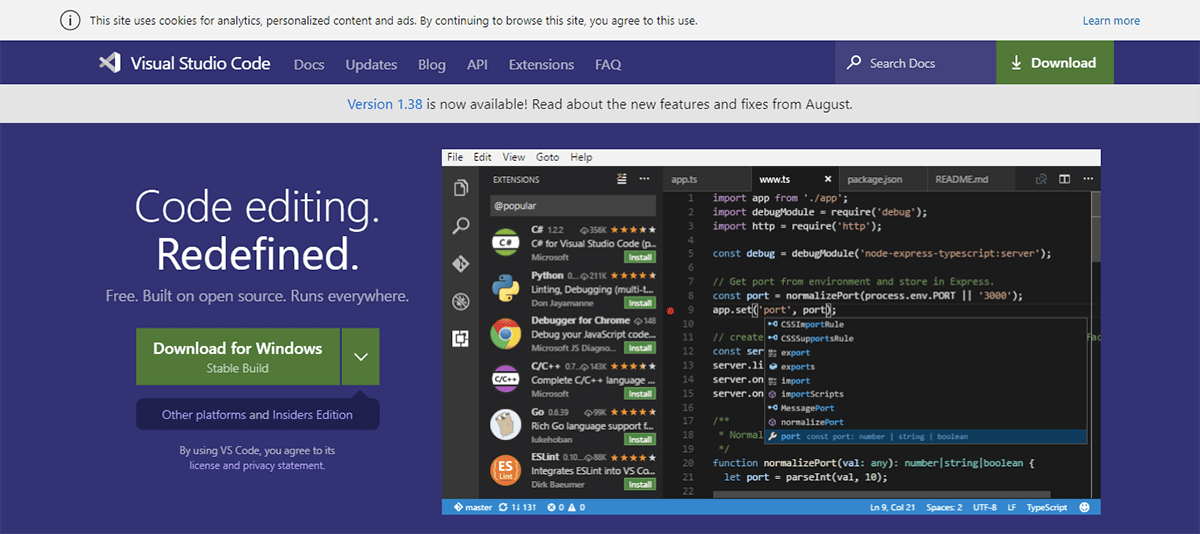Open the Extensions nav link
This screenshot has height=534, width=1200.
coord(541,64)
